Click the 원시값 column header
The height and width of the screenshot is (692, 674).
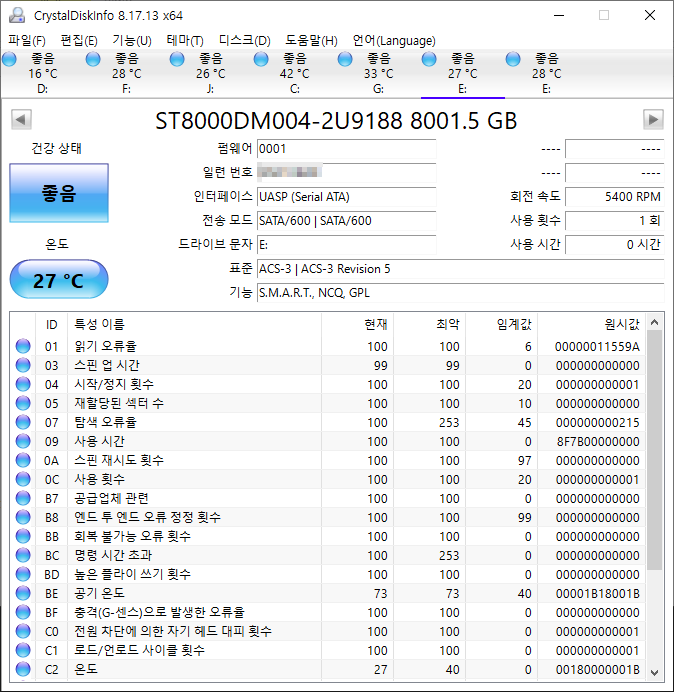click(591, 324)
